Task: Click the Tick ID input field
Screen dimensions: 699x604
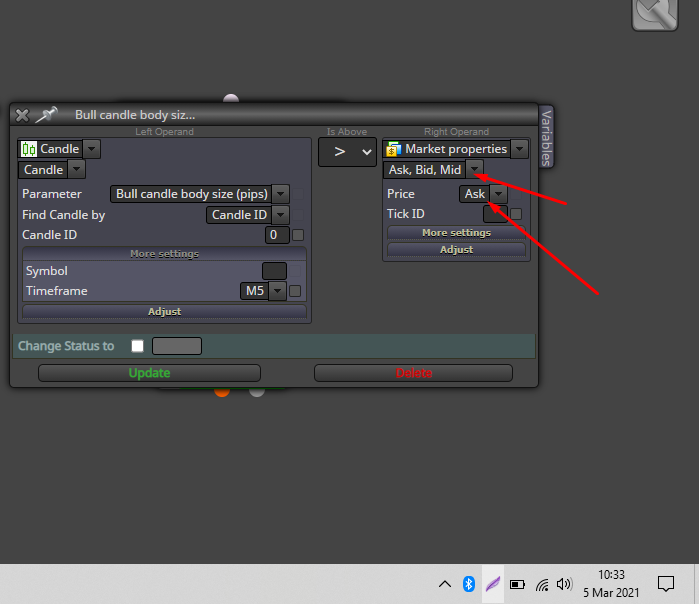Action: click(x=495, y=214)
